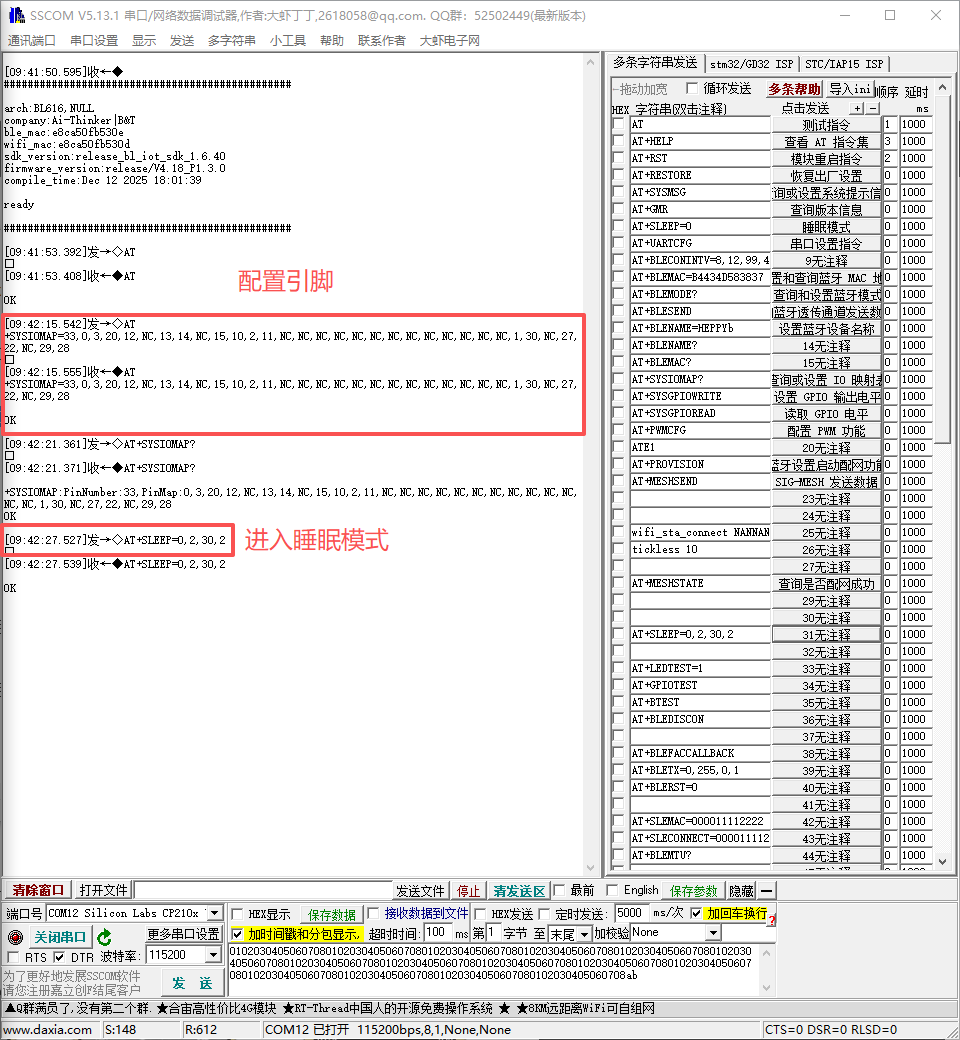The image size is (960, 1040).
Task: Click the AT+SYSIOMAP? string field
Action: tap(700, 379)
